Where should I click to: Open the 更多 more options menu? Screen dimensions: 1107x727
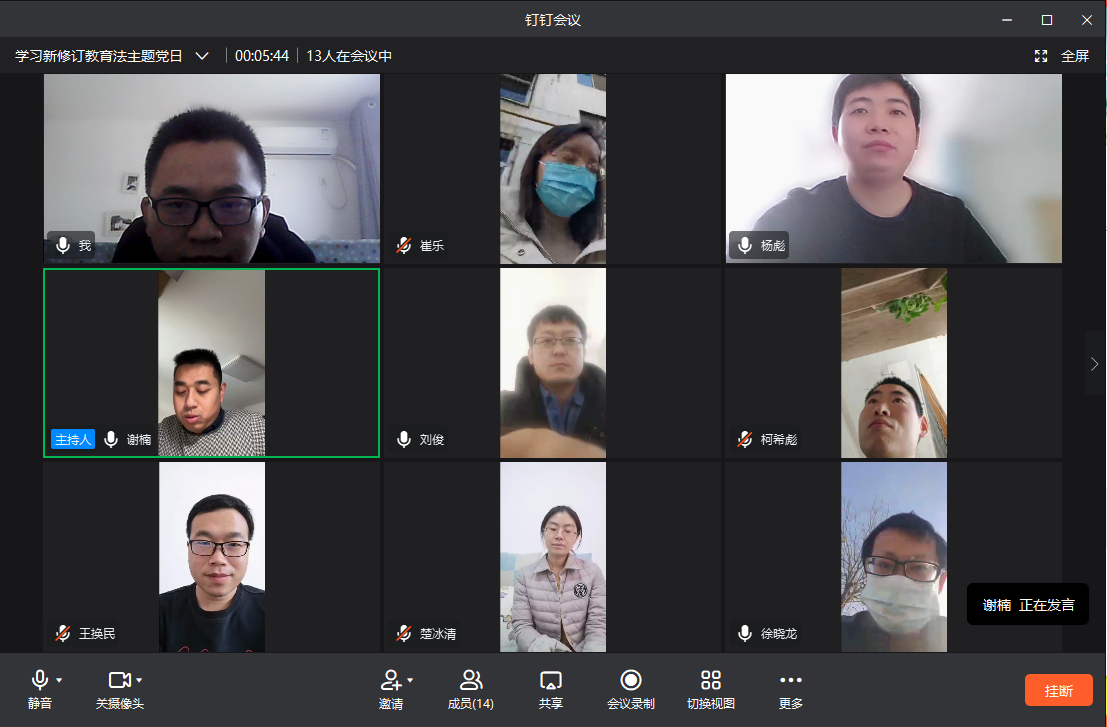[x=790, y=681]
